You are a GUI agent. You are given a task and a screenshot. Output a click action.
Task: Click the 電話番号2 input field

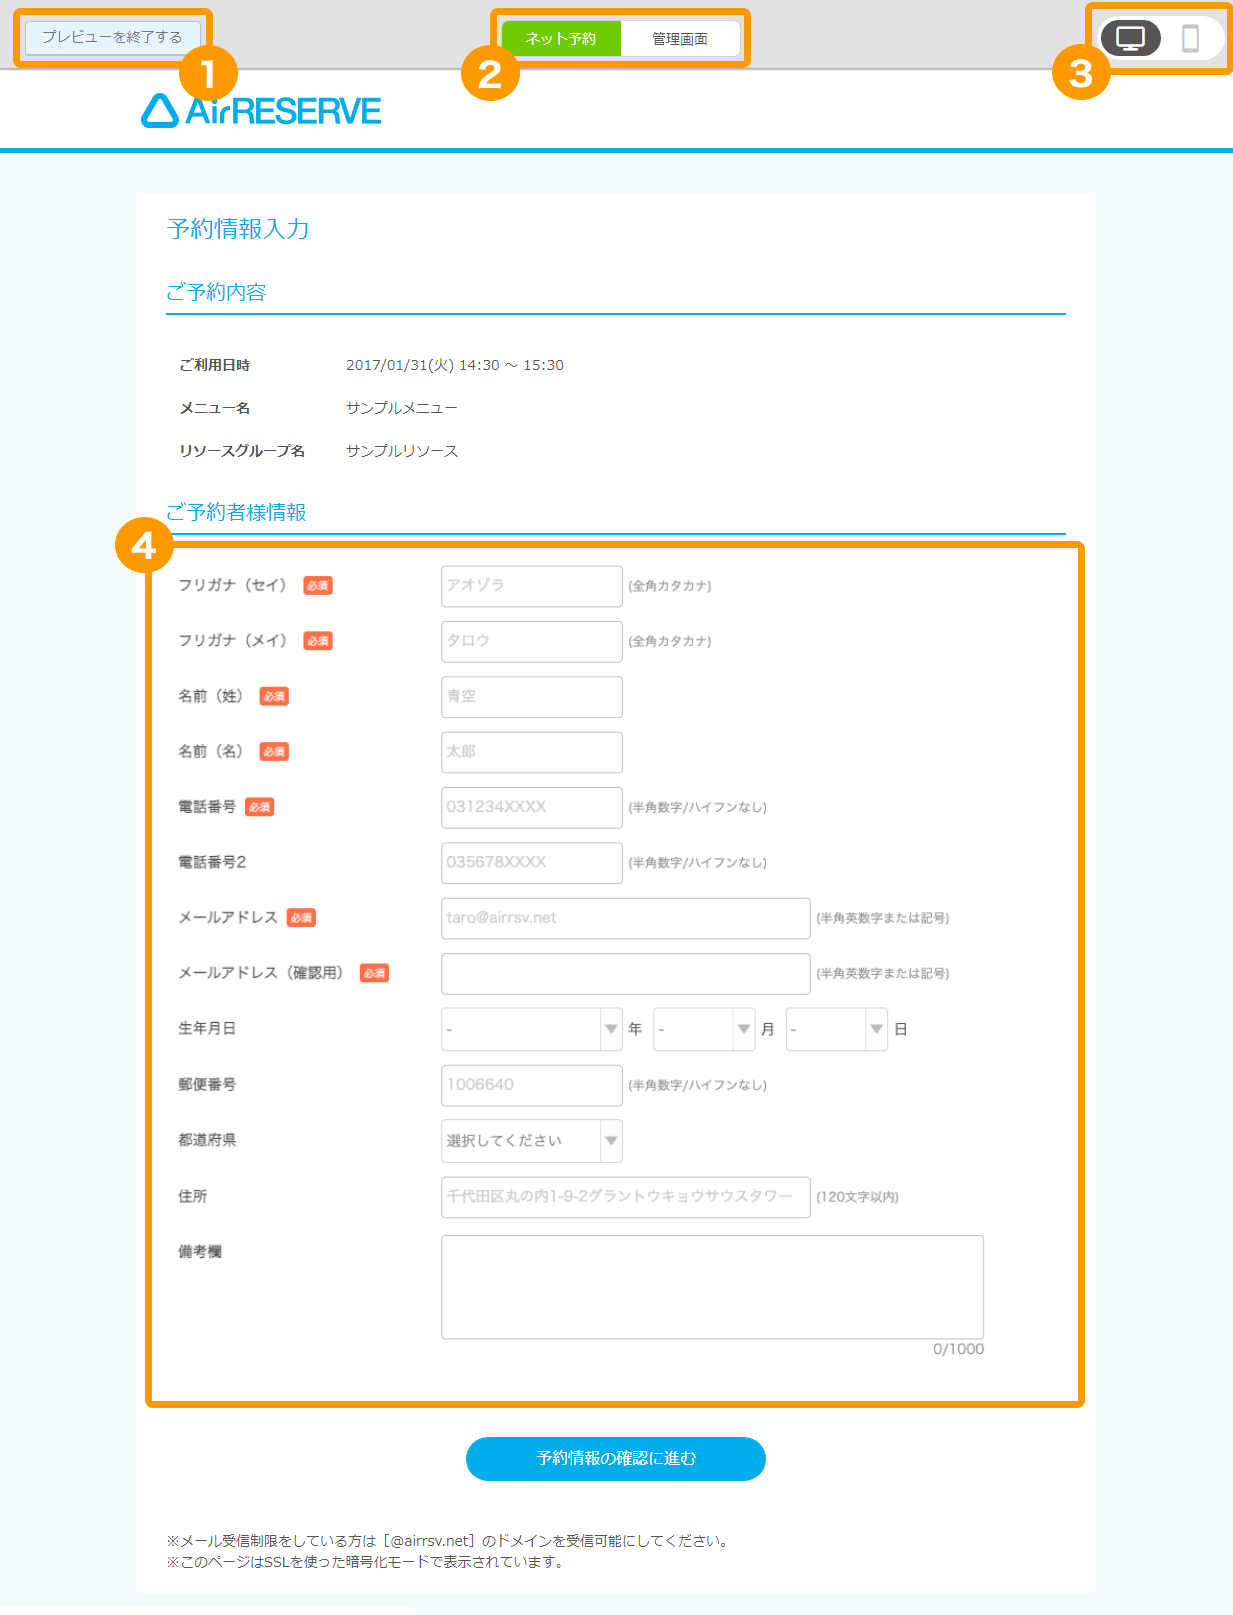click(532, 863)
